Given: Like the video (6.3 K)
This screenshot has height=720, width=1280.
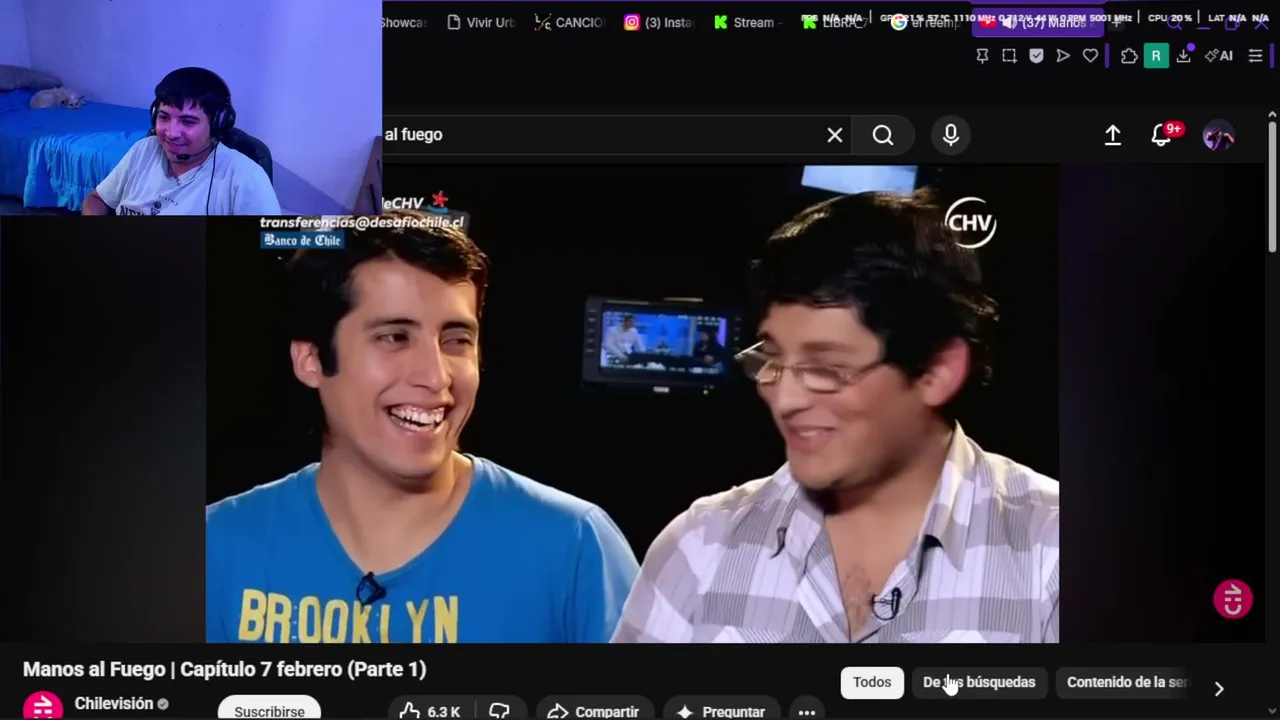Looking at the screenshot, I should tap(429, 711).
